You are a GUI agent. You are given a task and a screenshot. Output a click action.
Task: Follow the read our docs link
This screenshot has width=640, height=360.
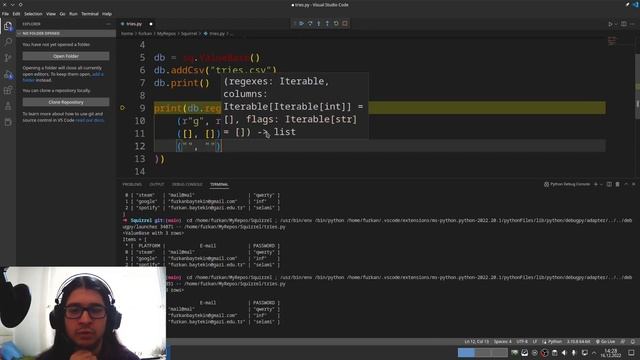pos(89,120)
